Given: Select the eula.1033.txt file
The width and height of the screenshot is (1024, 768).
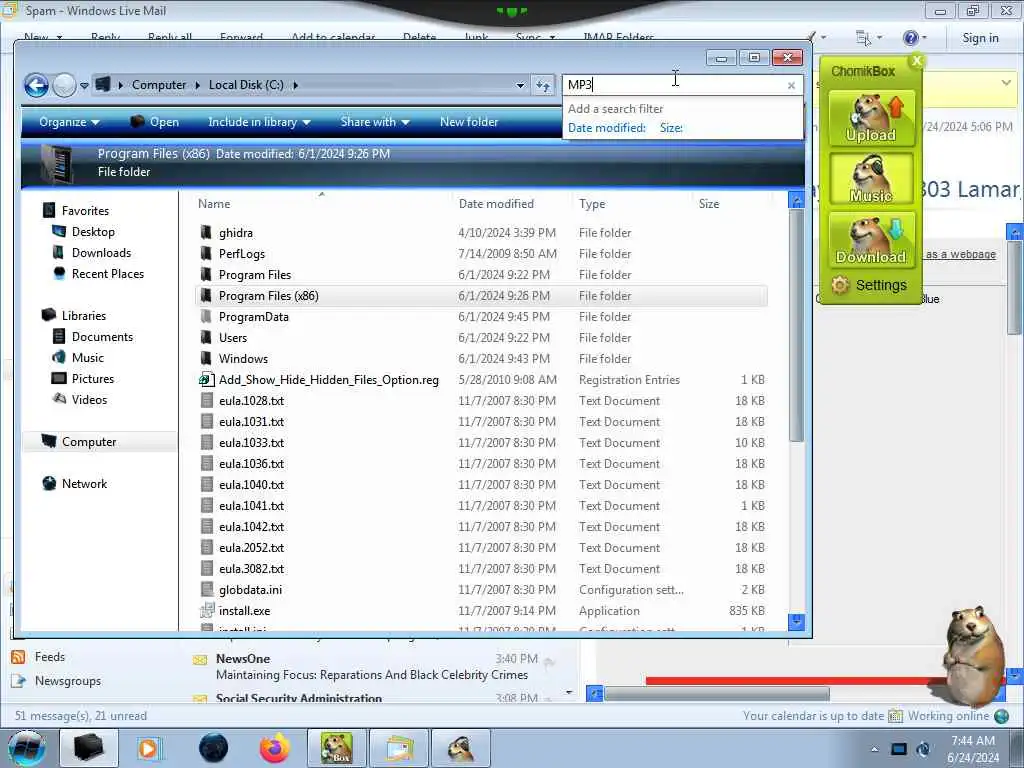Looking at the screenshot, I should pos(251,443).
